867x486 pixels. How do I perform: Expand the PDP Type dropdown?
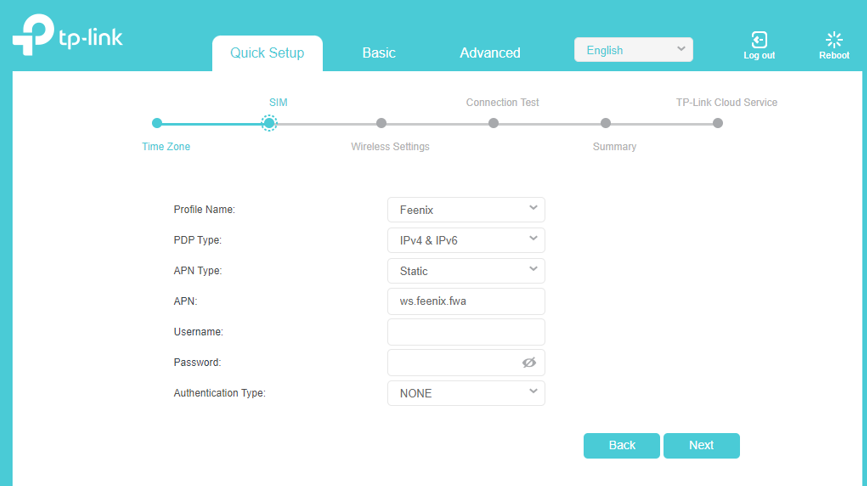[x=466, y=240]
